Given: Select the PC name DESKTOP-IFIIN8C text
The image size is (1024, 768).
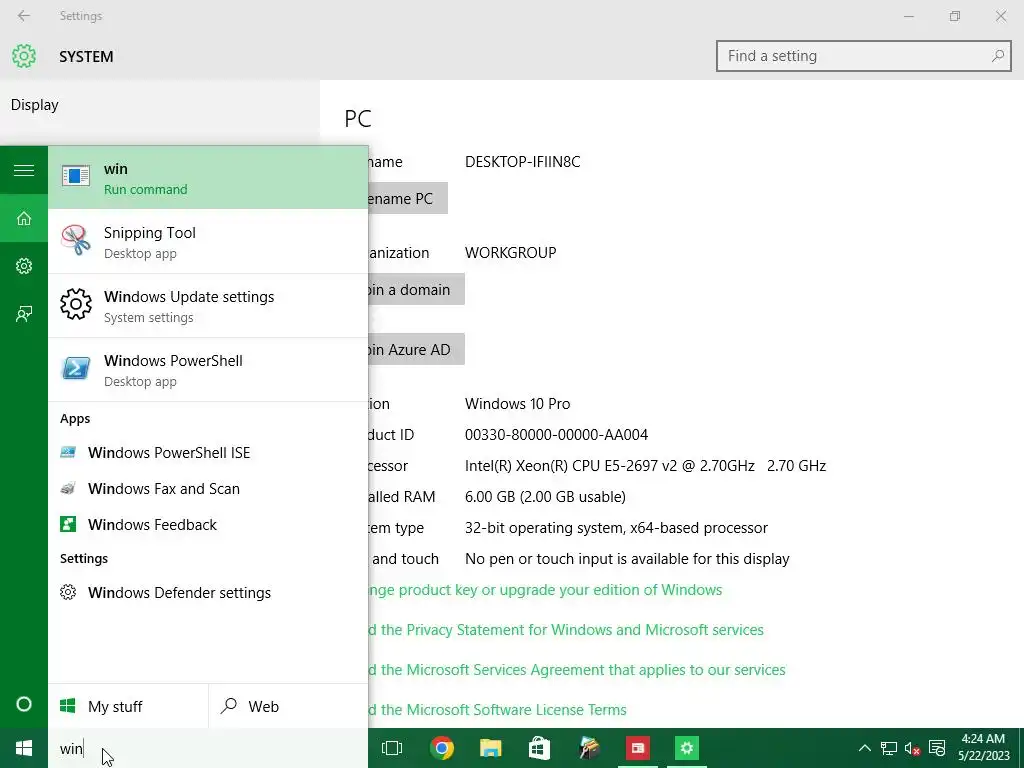Looking at the screenshot, I should (522, 161).
